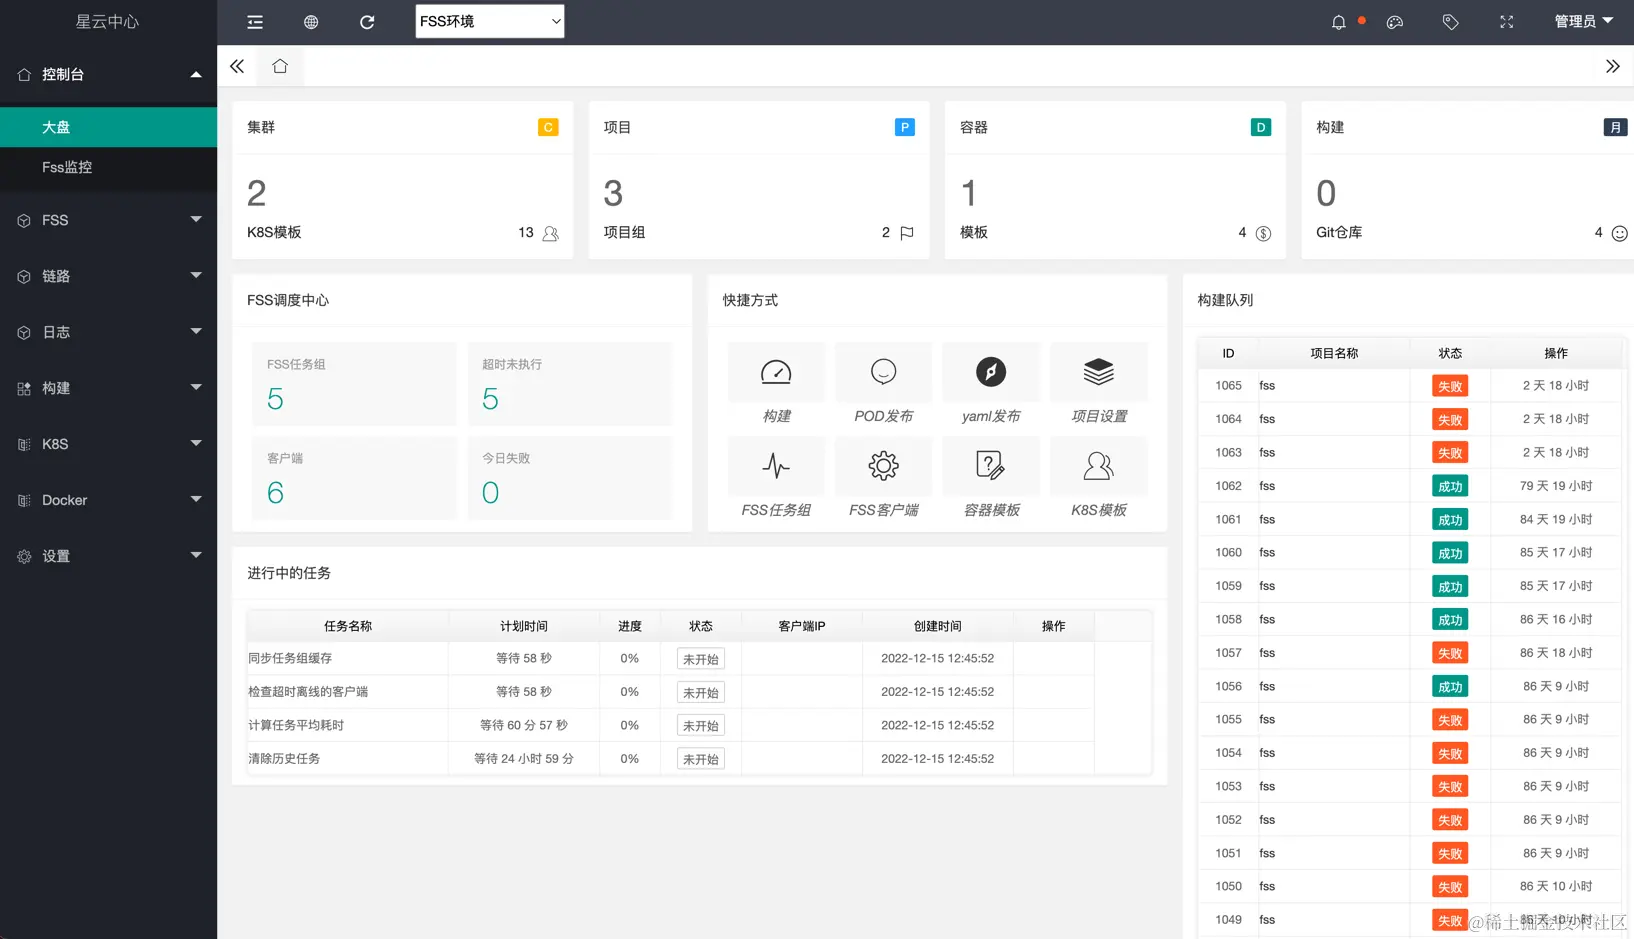
Task: Click 未开始 status for 同步任务组缓存
Action: (x=700, y=659)
